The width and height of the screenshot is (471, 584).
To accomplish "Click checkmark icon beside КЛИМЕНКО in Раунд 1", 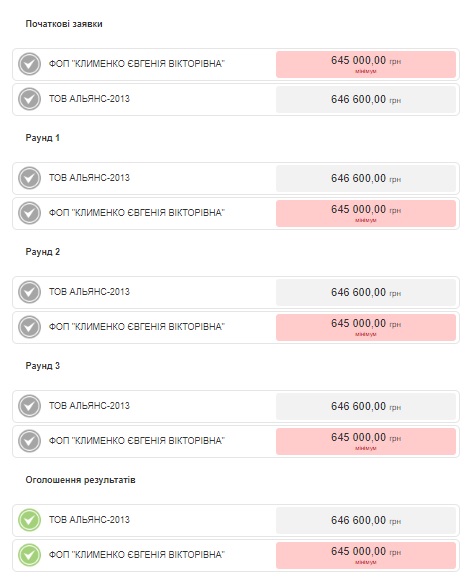I will pyautogui.click(x=29, y=213).
